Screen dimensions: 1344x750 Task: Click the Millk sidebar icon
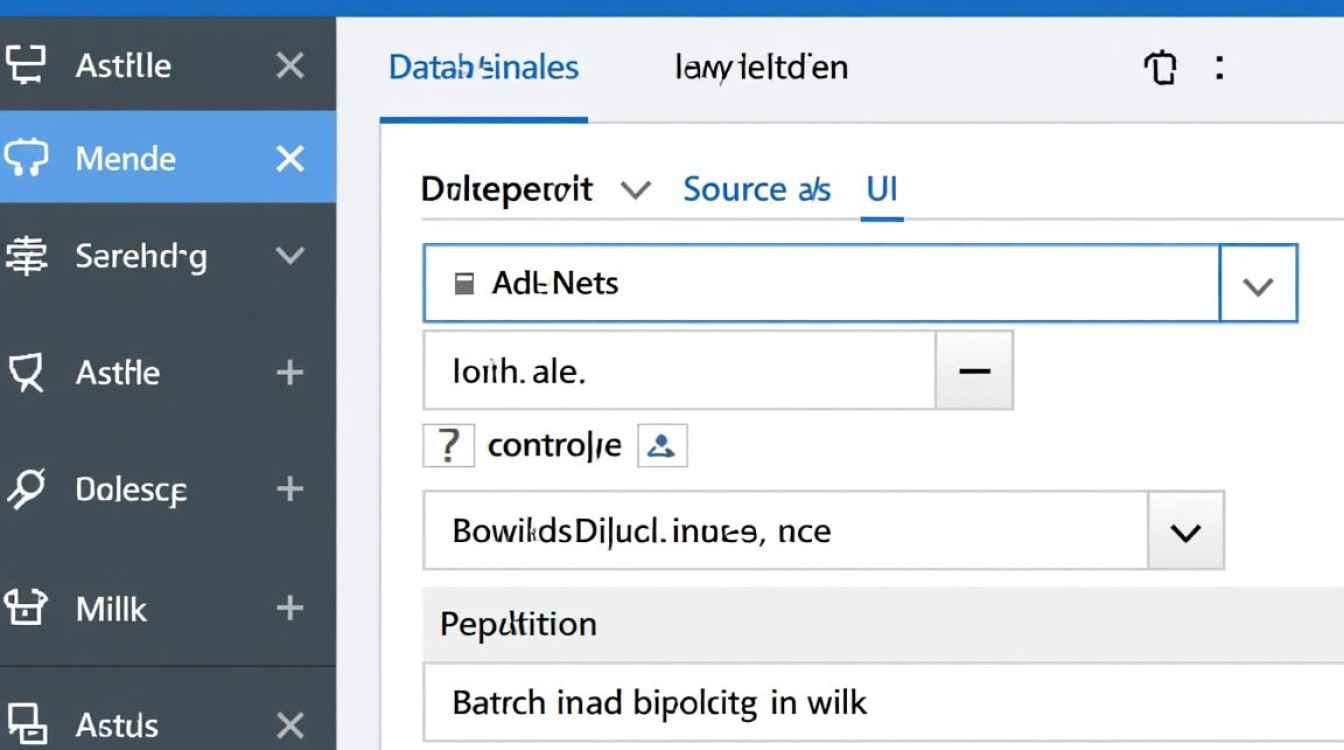tap(26, 608)
